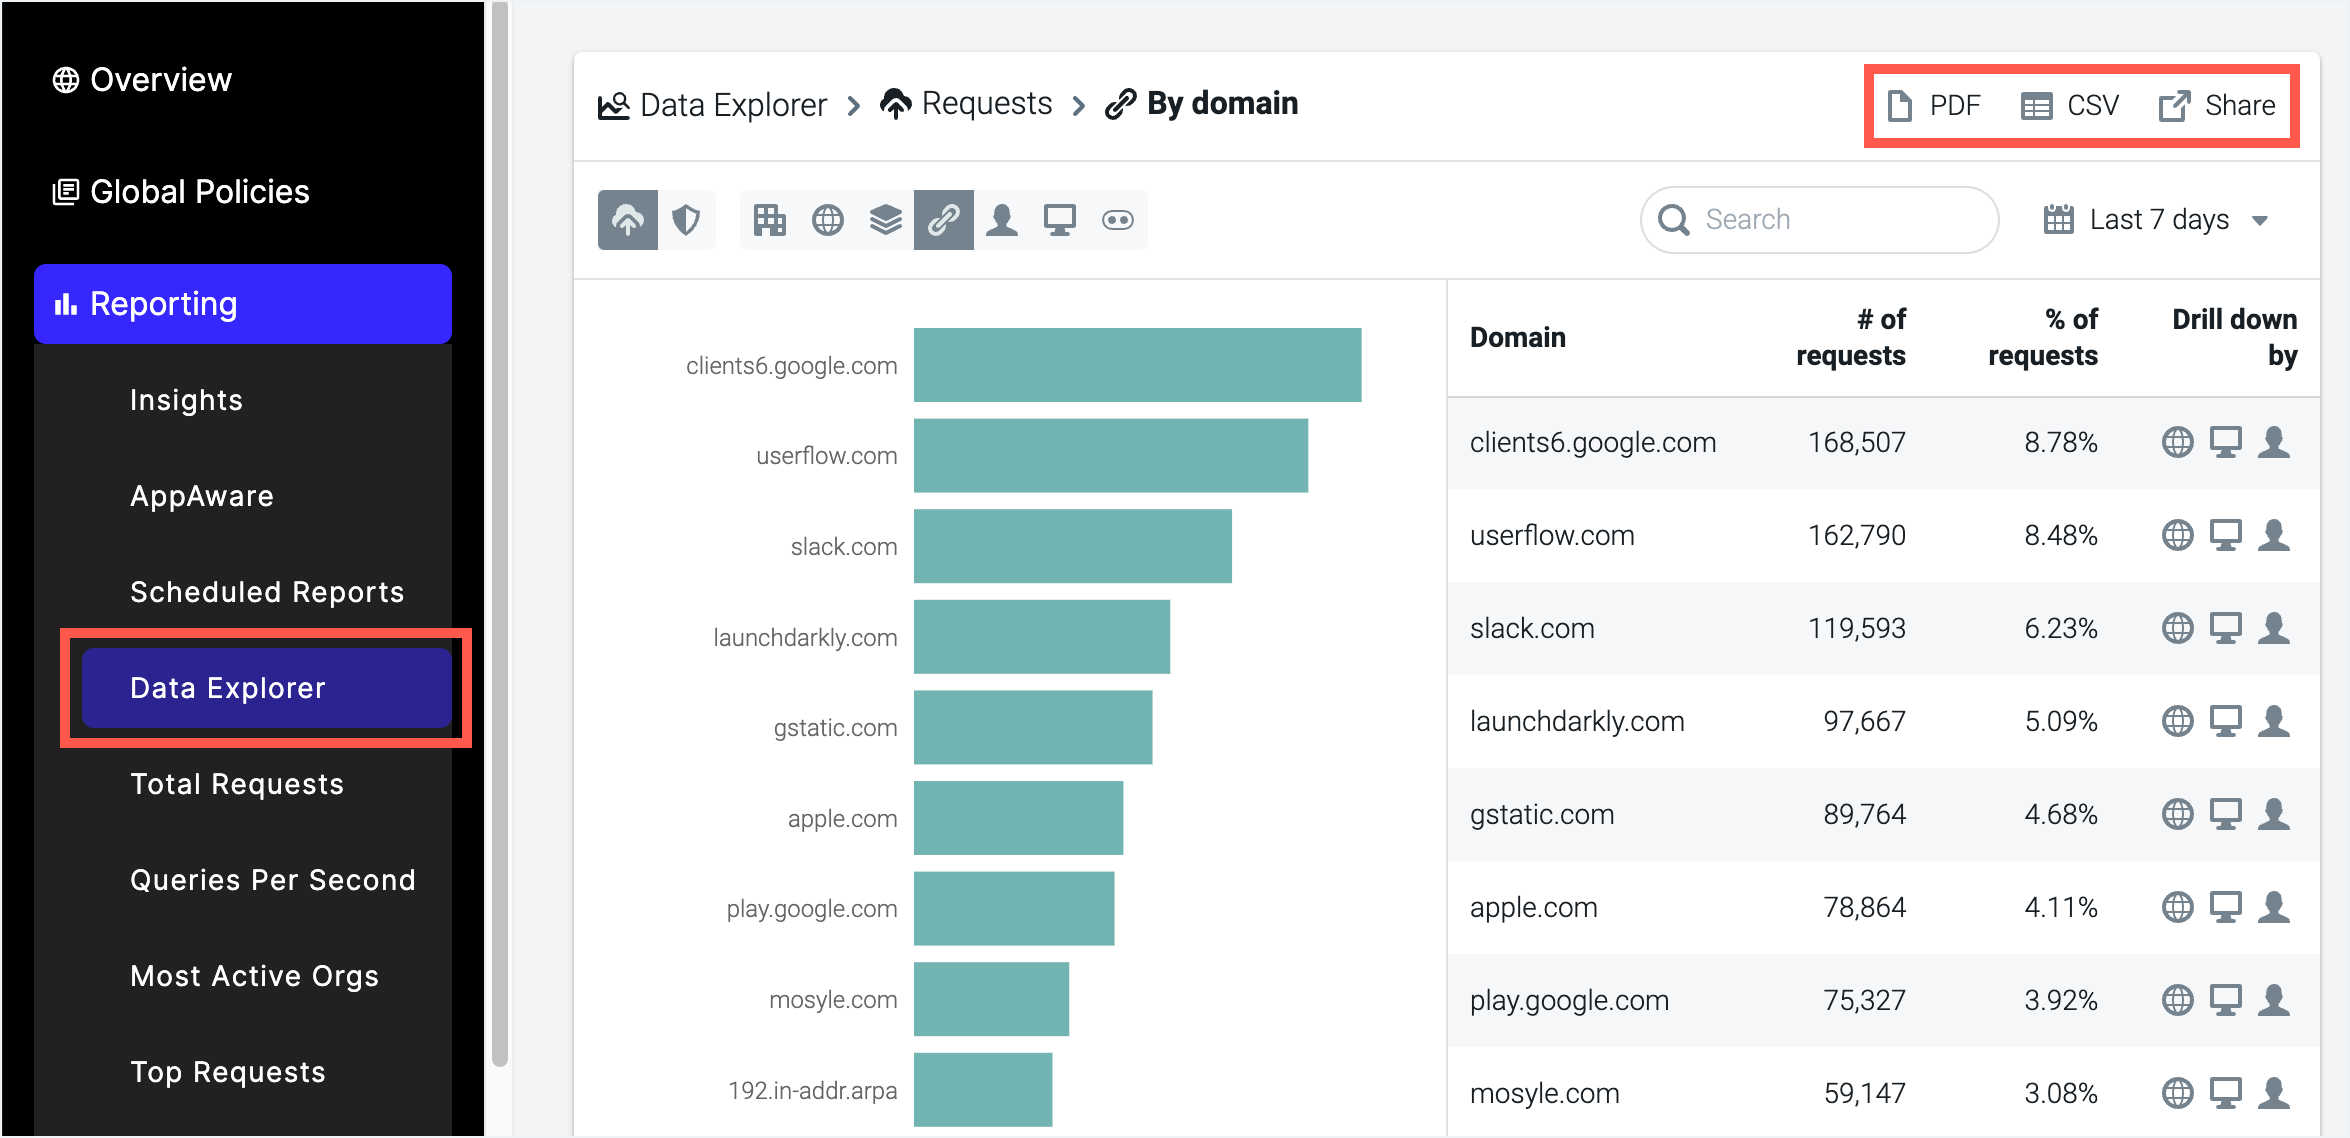This screenshot has height=1138, width=2350.
Task: Switch to the shield security view
Action: [687, 219]
